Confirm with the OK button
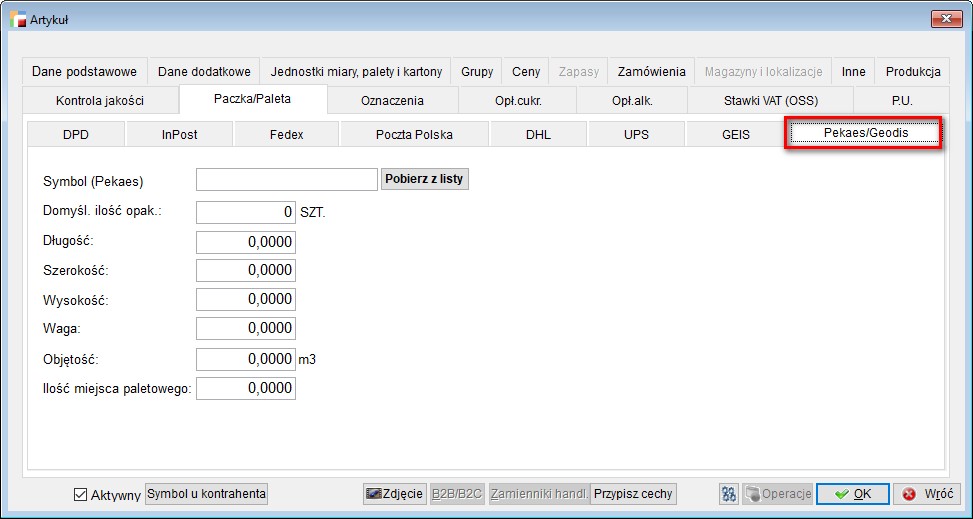Viewport: 973px width, 519px height. [852, 494]
